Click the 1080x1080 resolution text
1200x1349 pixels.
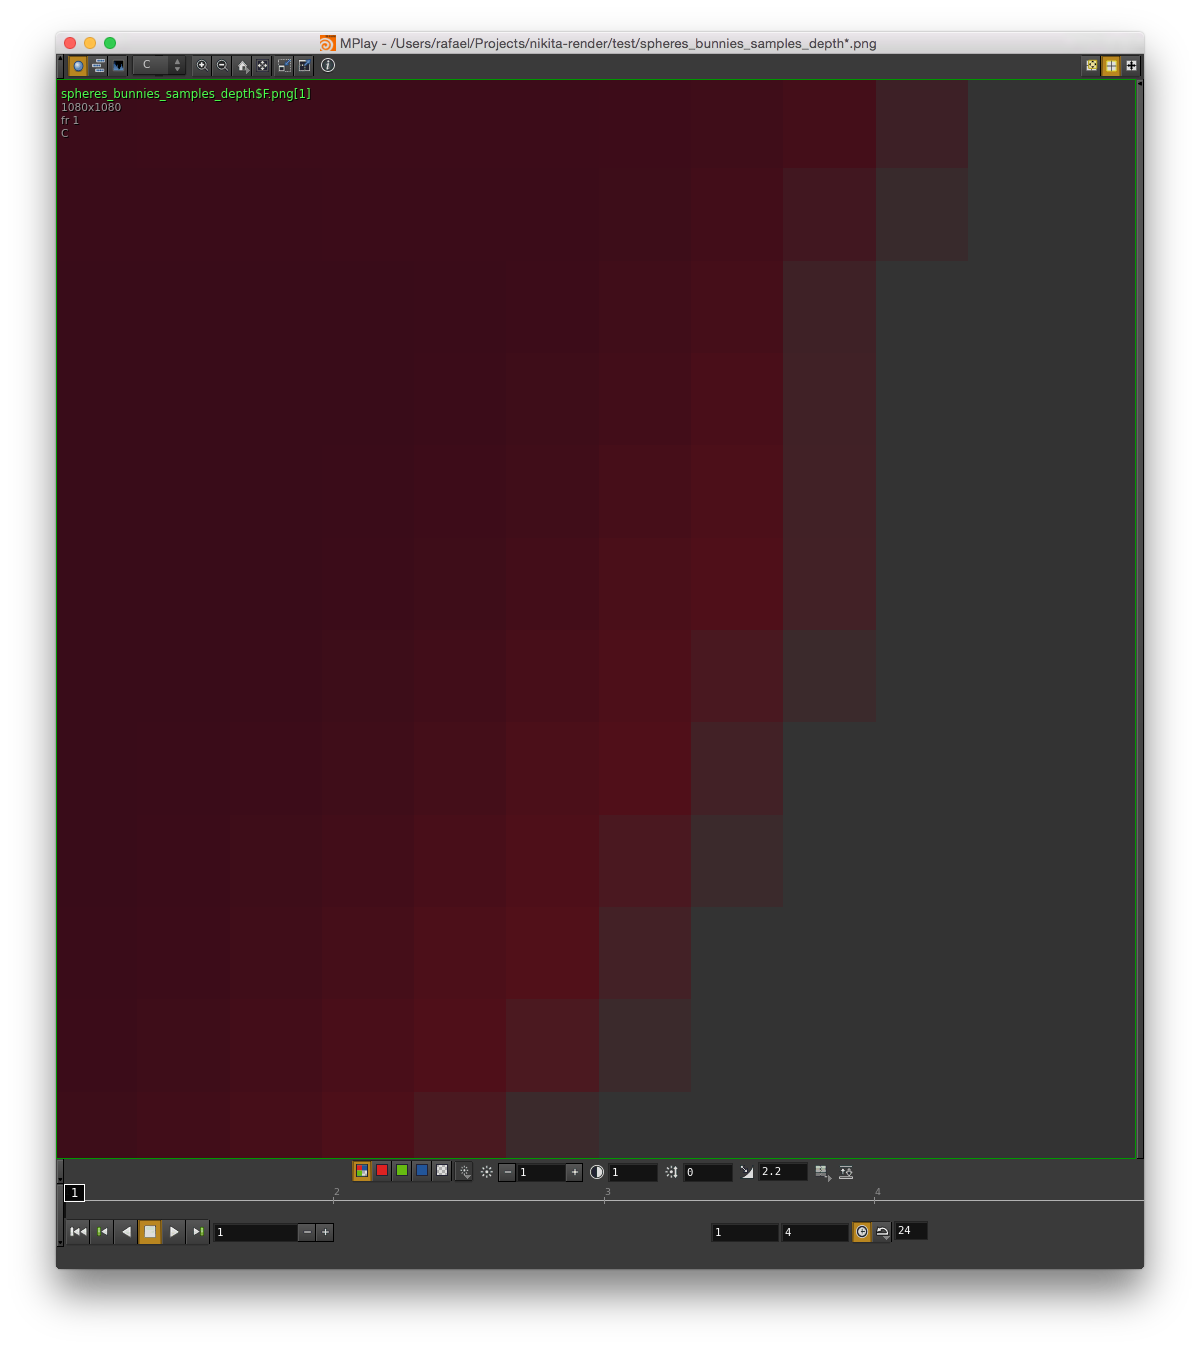pyautogui.click(x=91, y=107)
